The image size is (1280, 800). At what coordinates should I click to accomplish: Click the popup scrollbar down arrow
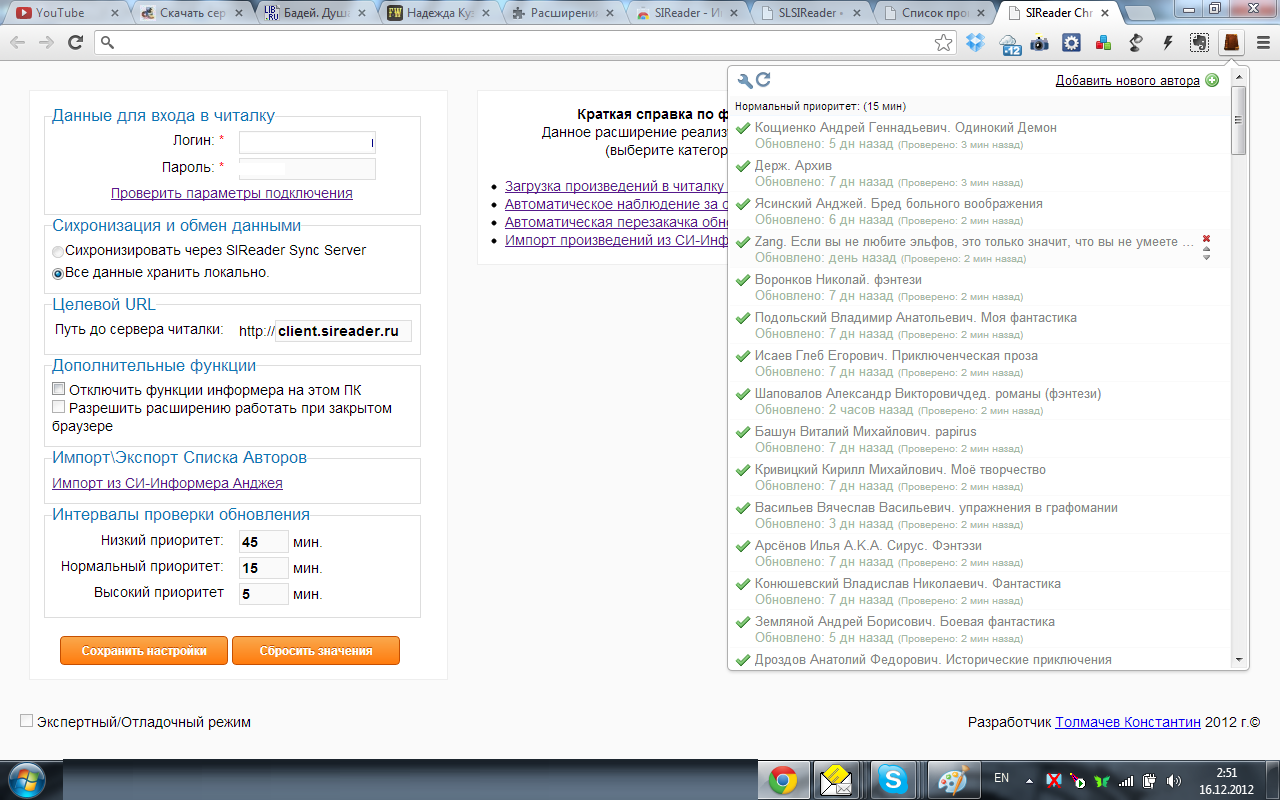pos(1239,660)
